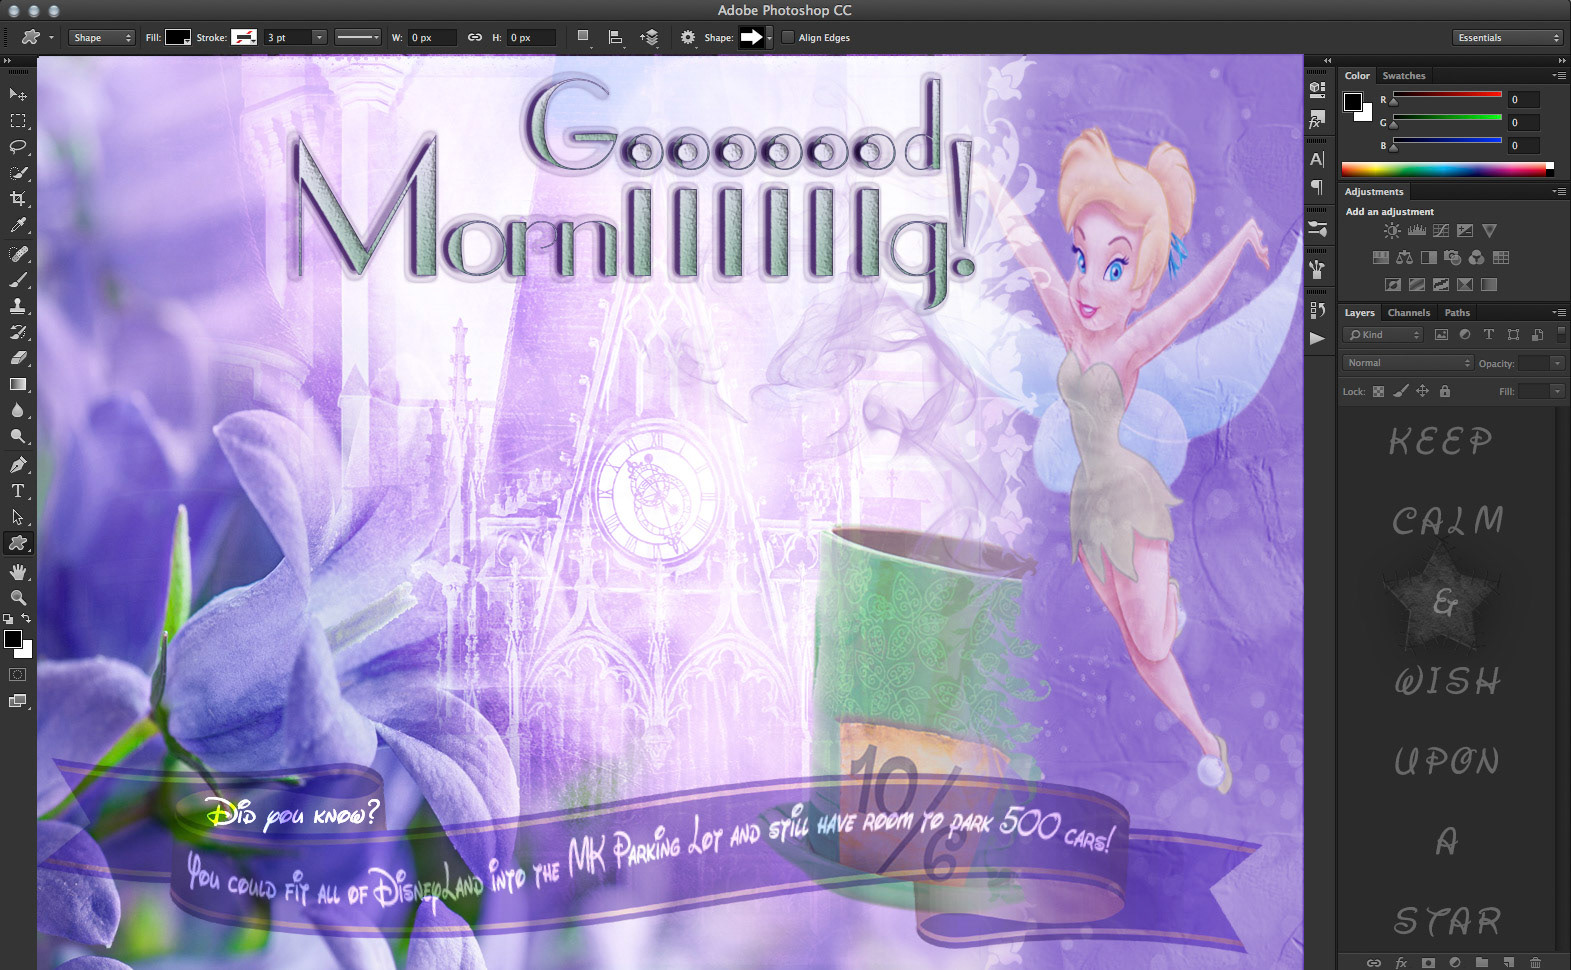Select the Dodge tool
The width and height of the screenshot is (1571, 970).
click(17, 436)
